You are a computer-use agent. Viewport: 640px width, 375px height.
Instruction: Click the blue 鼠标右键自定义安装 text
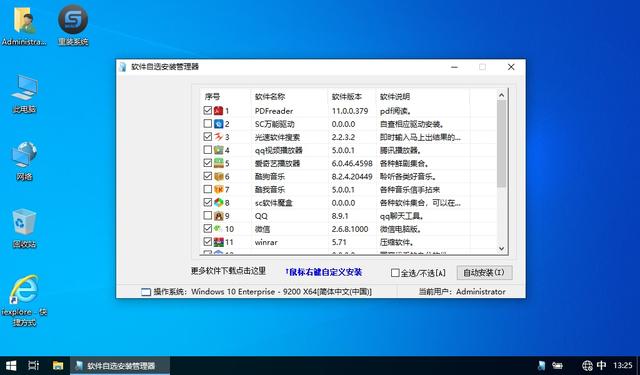(x=324, y=272)
